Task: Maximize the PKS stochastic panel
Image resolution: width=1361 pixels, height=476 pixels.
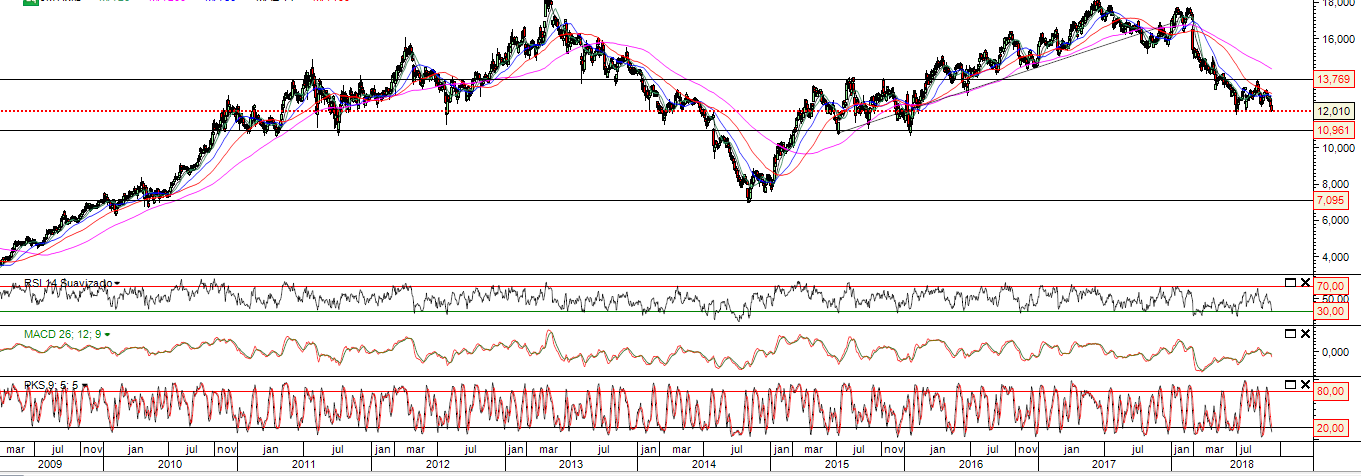Action: (1289, 384)
